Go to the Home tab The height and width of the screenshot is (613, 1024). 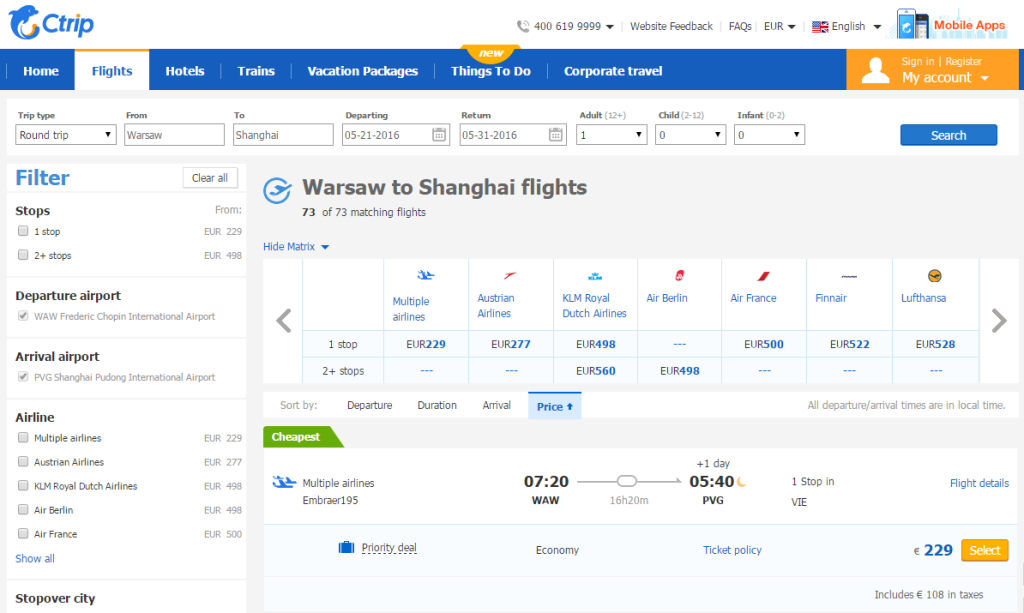pyautogui.click(x=40, y=71)
